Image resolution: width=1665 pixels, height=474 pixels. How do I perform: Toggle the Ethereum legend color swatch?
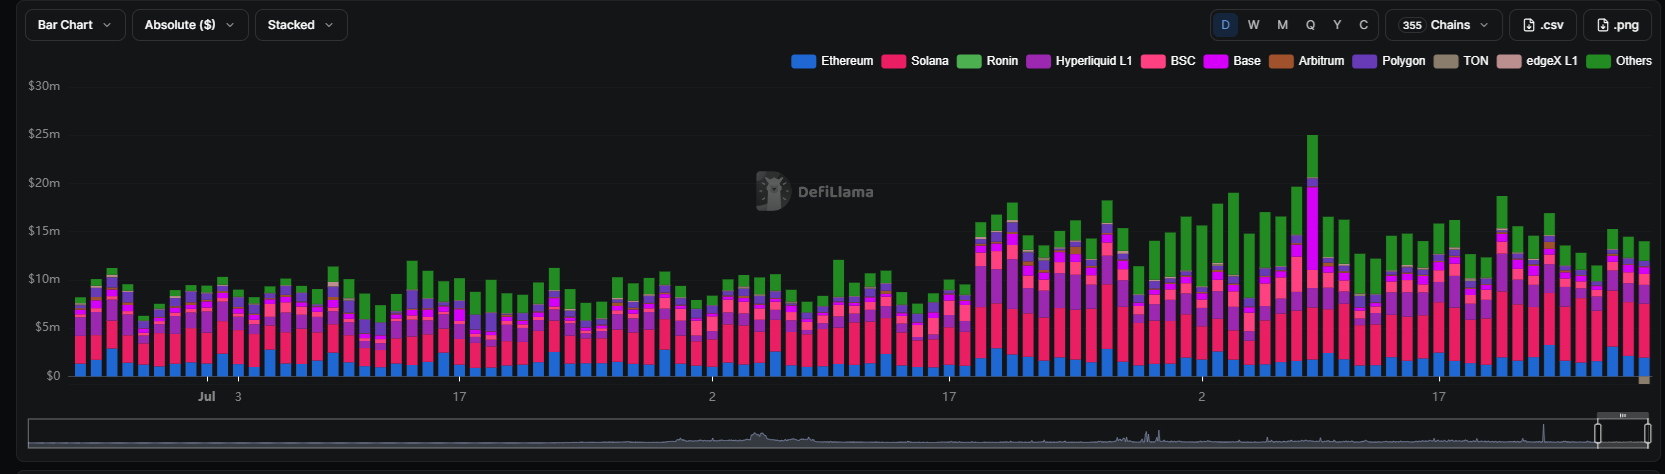(x=803, y=61)
